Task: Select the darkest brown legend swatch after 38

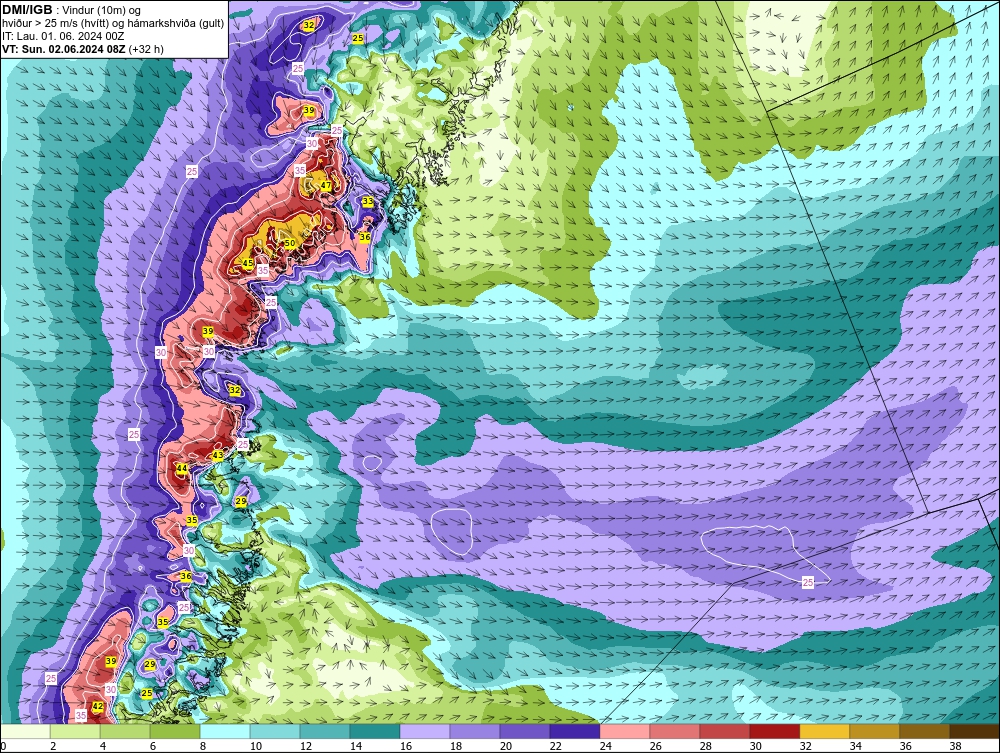Action: 974,731
